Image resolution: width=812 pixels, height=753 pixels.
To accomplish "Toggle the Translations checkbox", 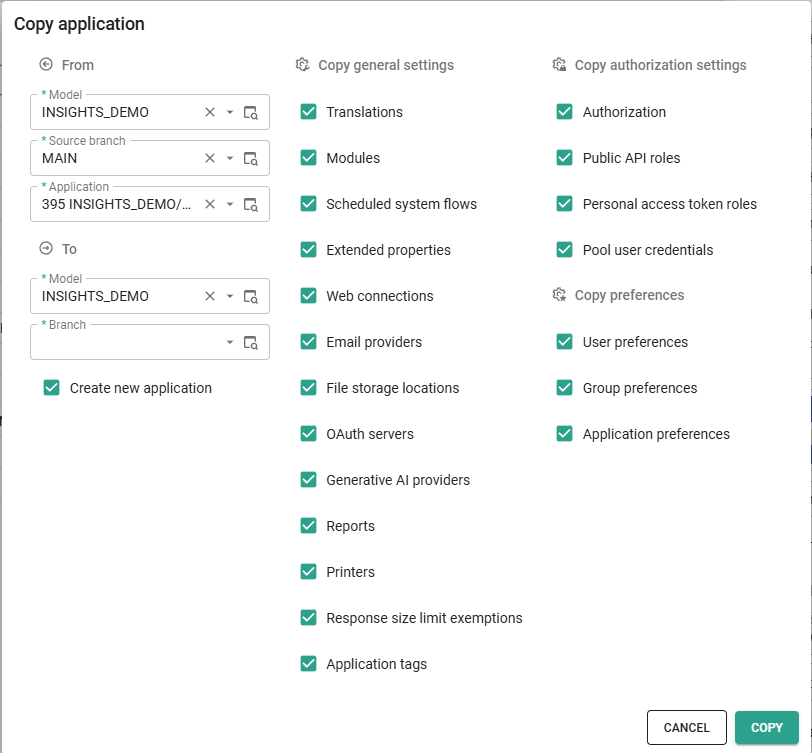I will (309, 112).
